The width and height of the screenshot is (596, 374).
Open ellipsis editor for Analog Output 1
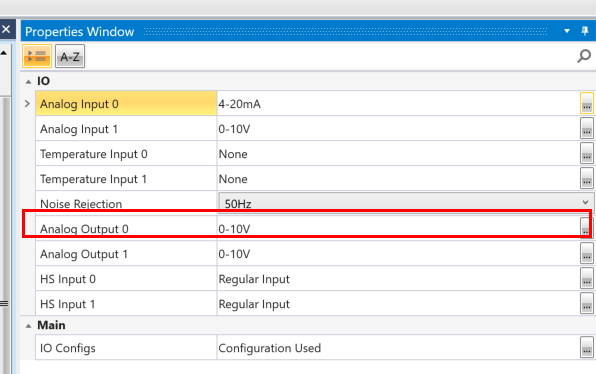(587, 253)
